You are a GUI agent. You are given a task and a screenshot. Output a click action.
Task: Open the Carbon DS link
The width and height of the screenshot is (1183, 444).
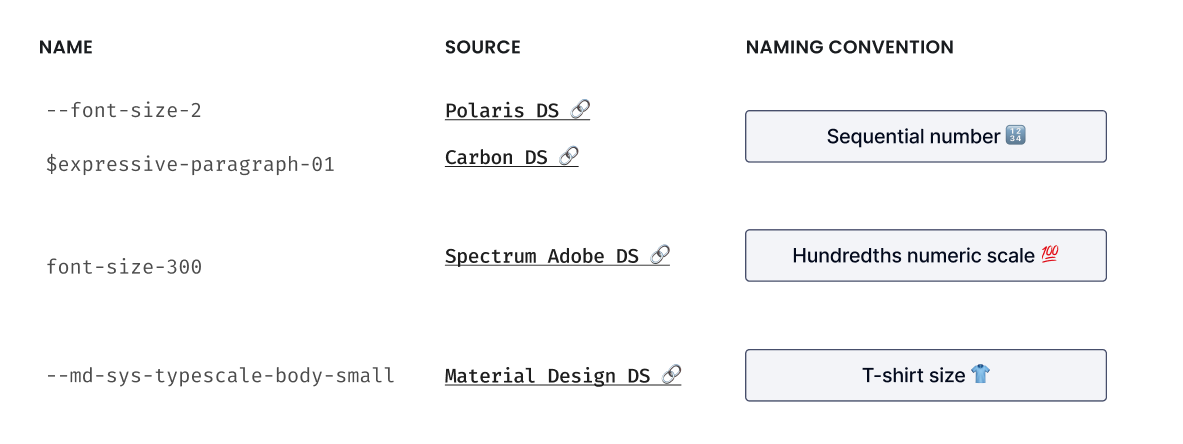(x=512, y=157)
